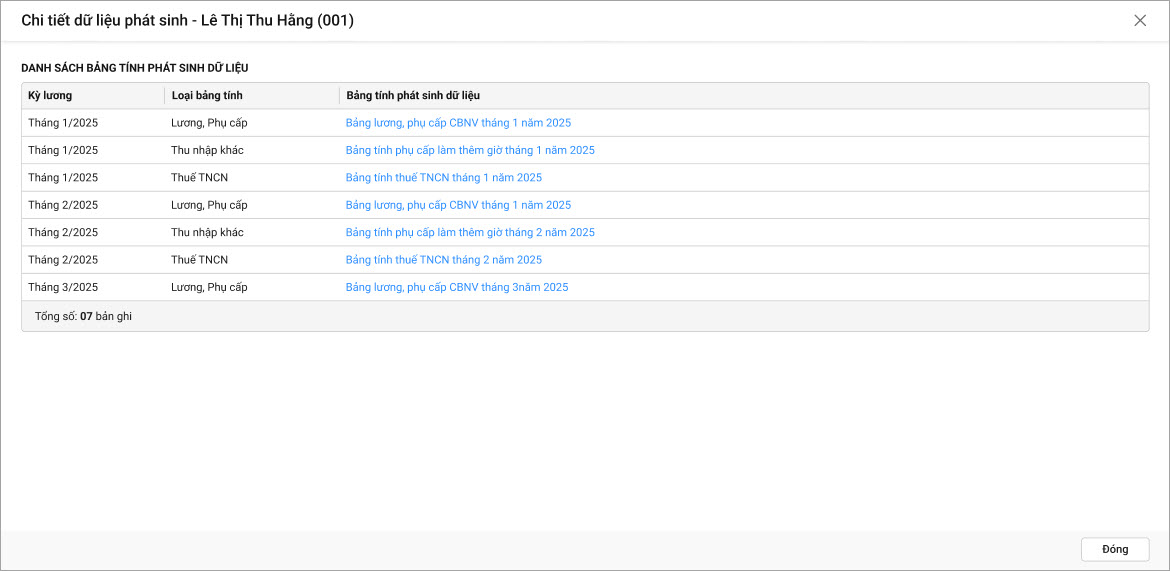Click the Đóng button
Image resolution: width=1170 pixels, height=571 pixels.
pyautogui.click(x=1114, y=549)
